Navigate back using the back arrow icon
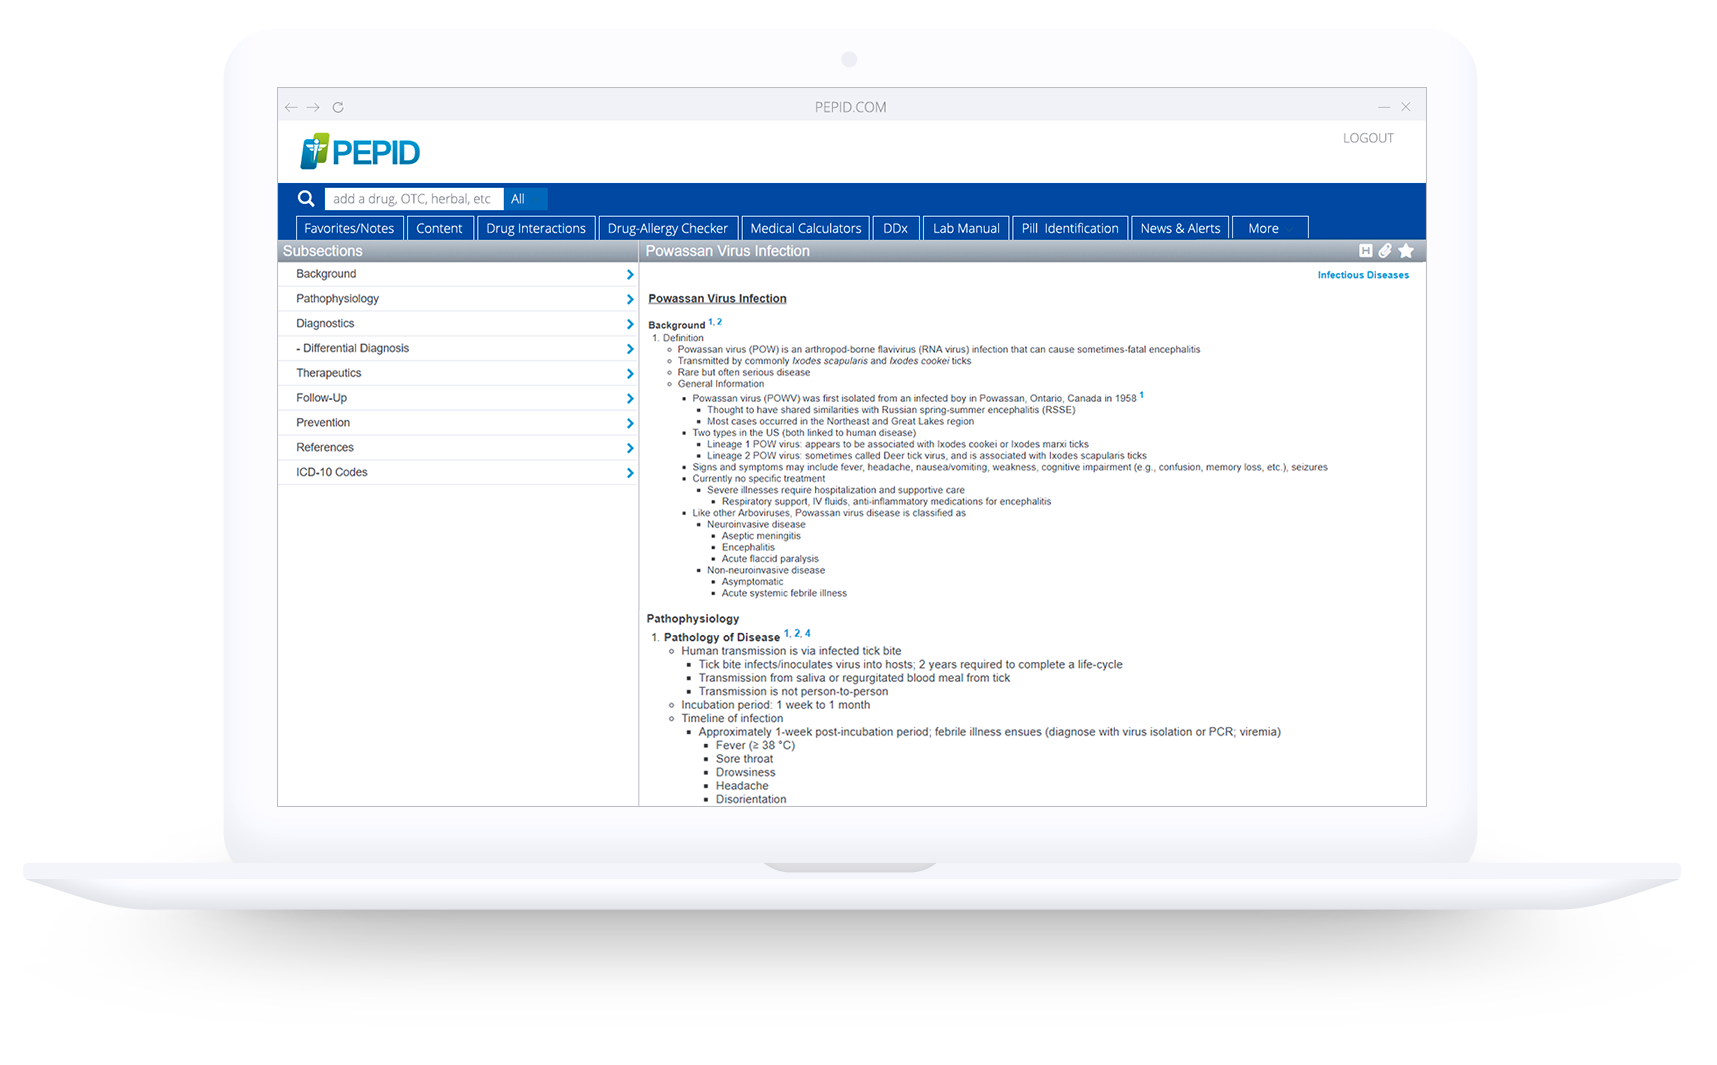 (291, 106)
